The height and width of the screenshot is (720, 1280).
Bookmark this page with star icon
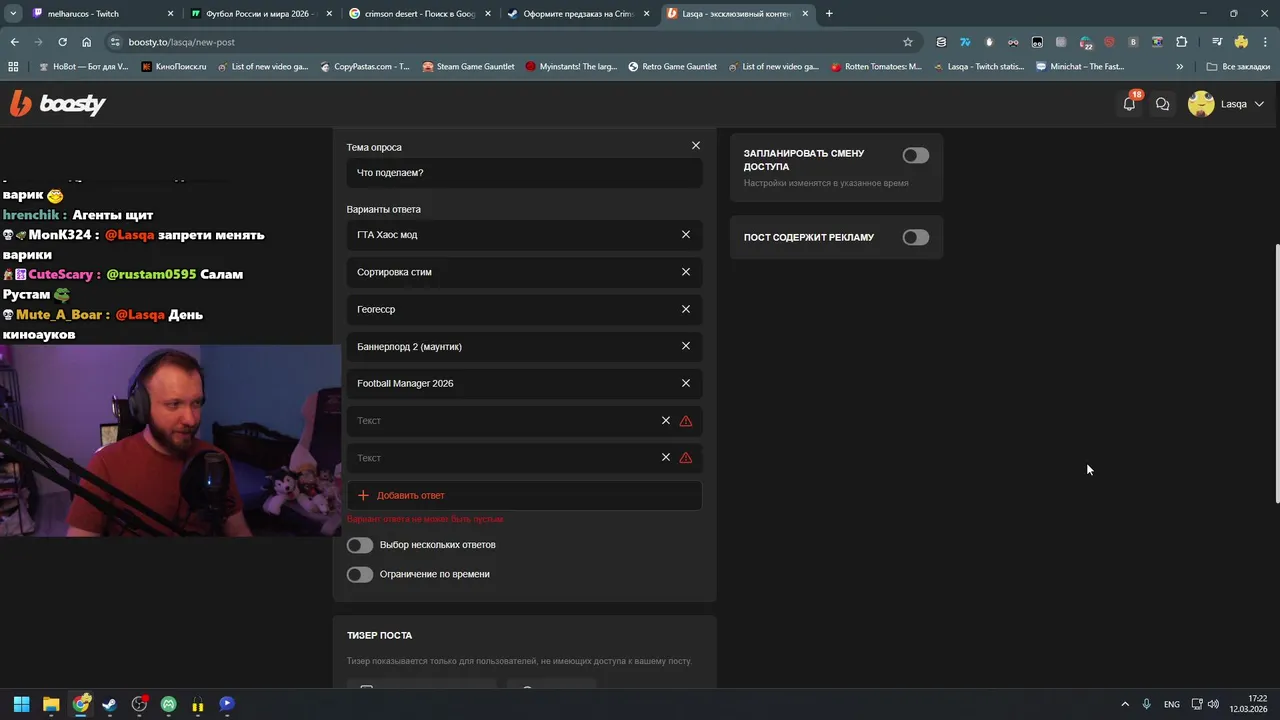[x=908, y=42]
